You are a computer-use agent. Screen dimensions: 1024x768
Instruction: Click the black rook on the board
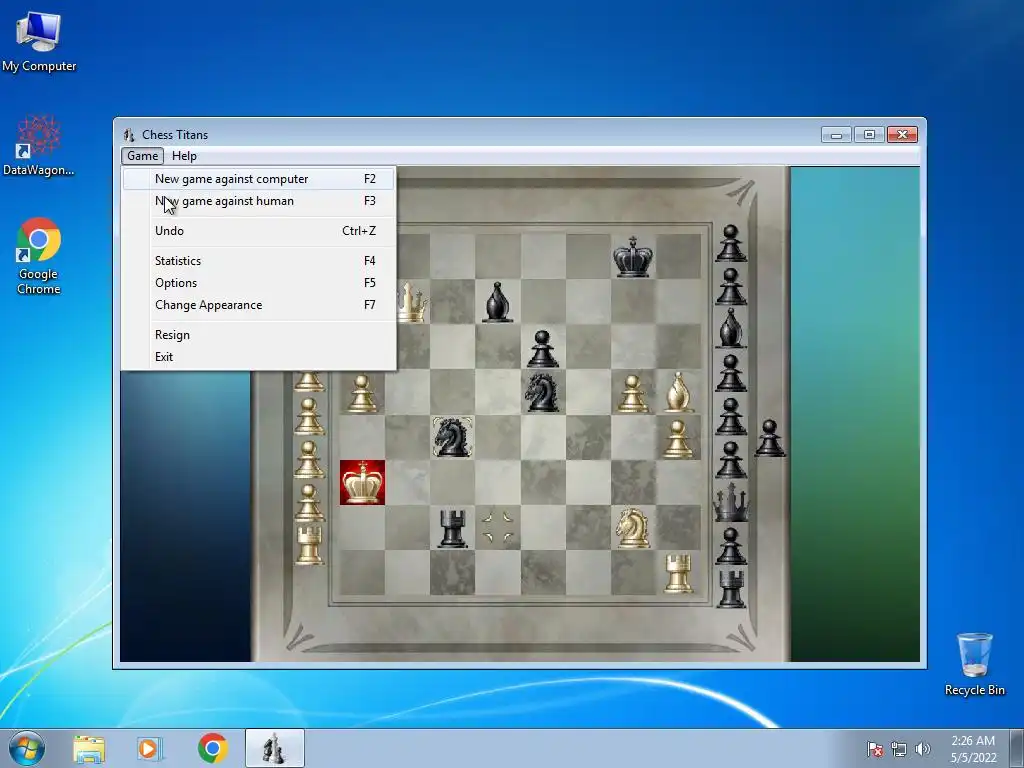pos(452,528)
